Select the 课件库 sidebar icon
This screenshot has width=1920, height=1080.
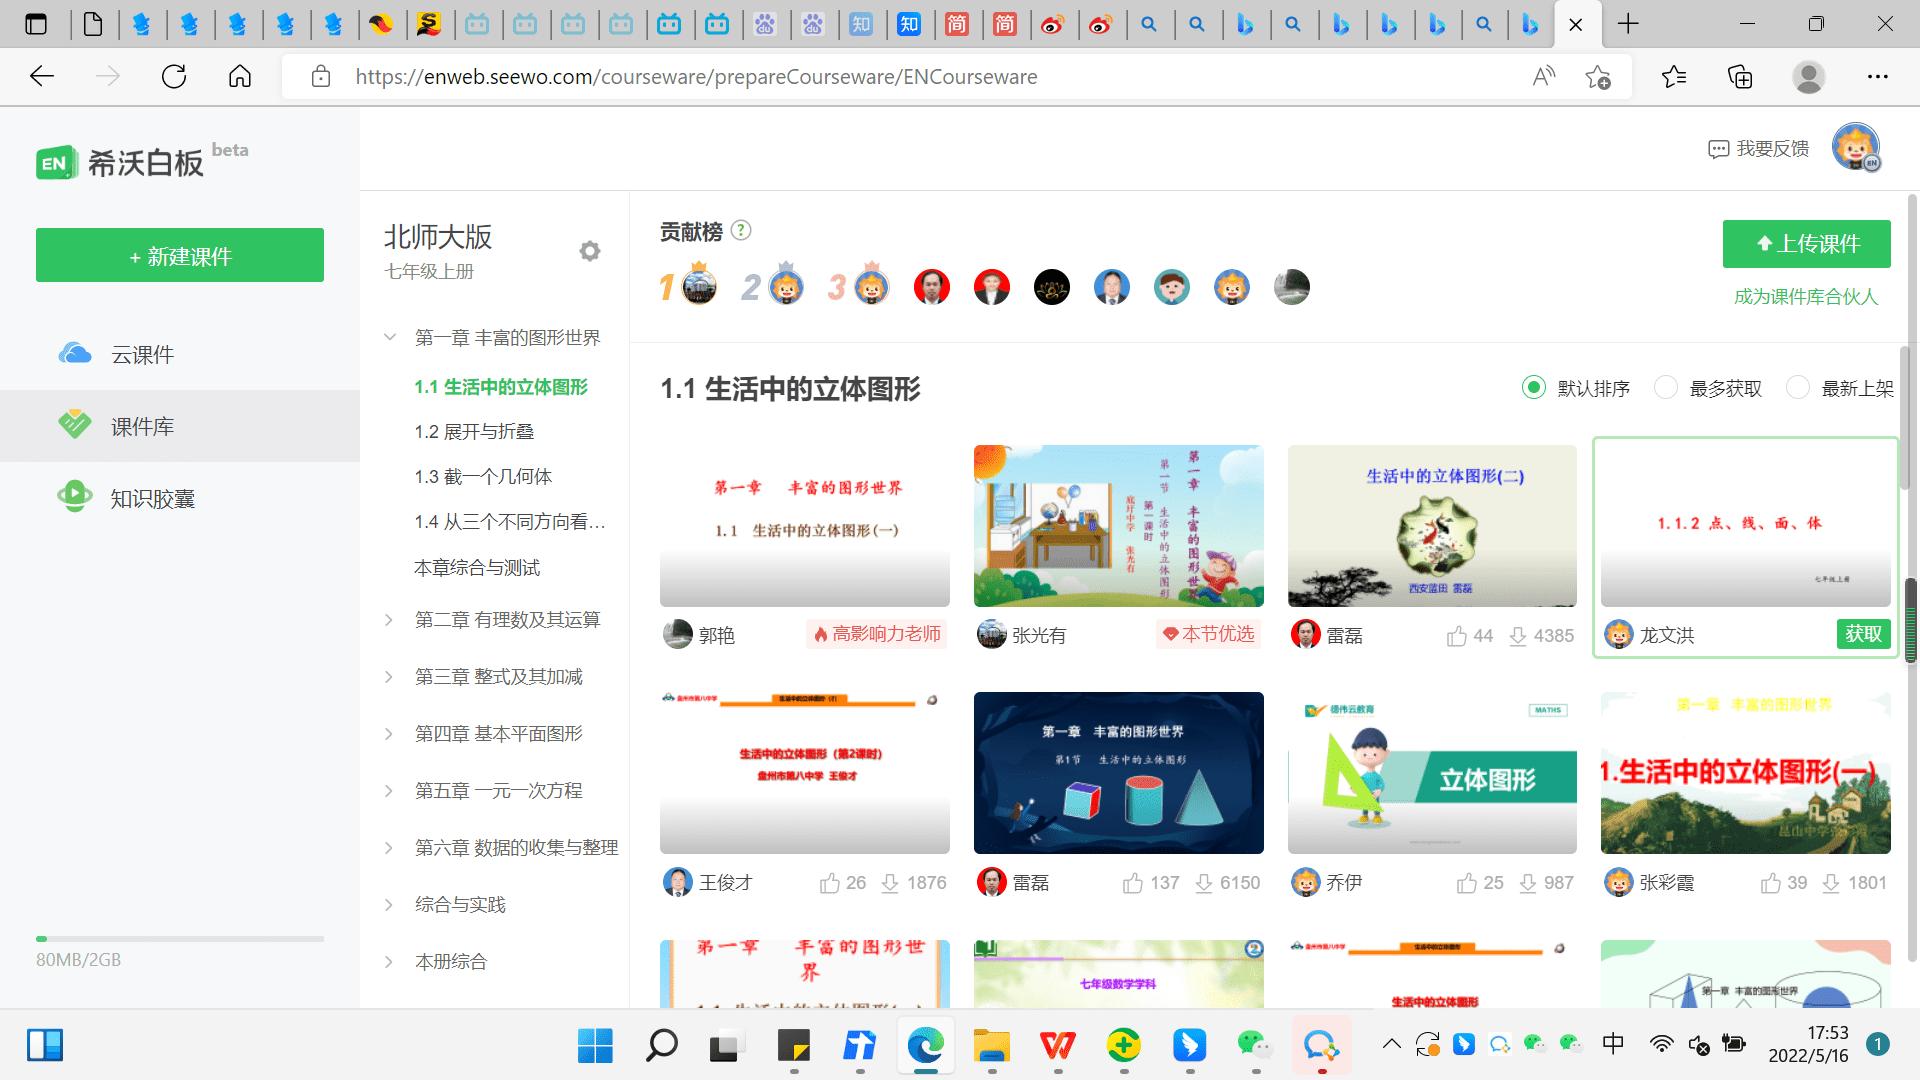click(x=143, y=426)
